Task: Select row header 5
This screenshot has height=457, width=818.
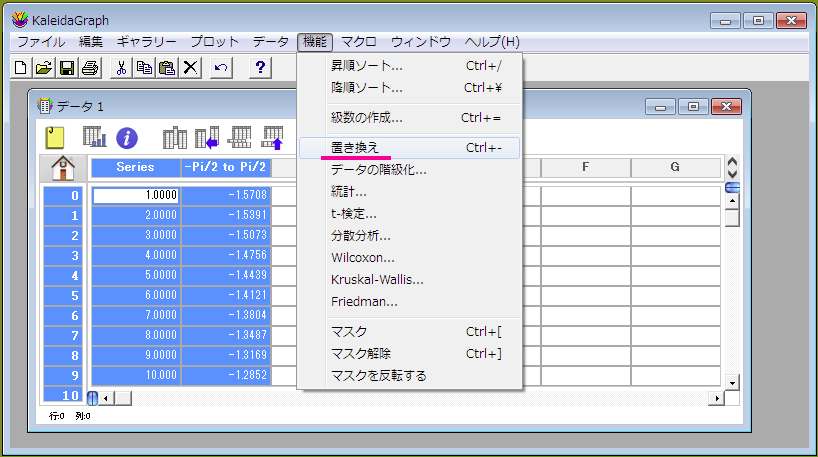Action: [63, 296]
